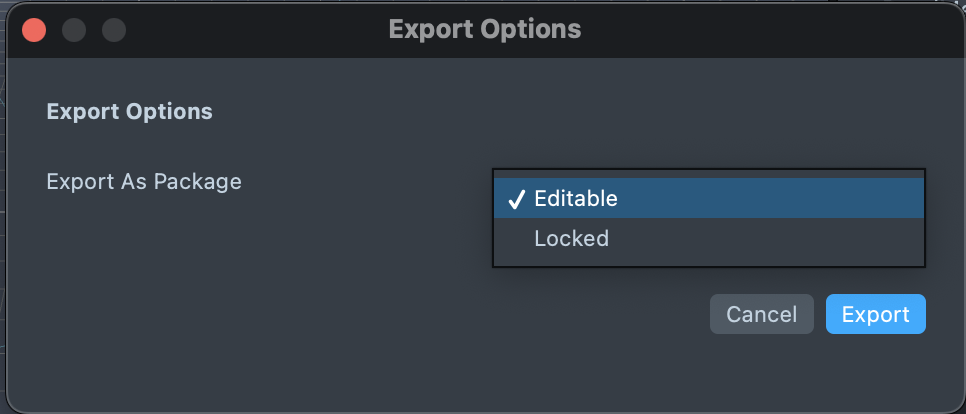The width and height of the screenshot is (966, 414).
Task: Click the Locked entry below Editable
Action: (x=571, y=239)
